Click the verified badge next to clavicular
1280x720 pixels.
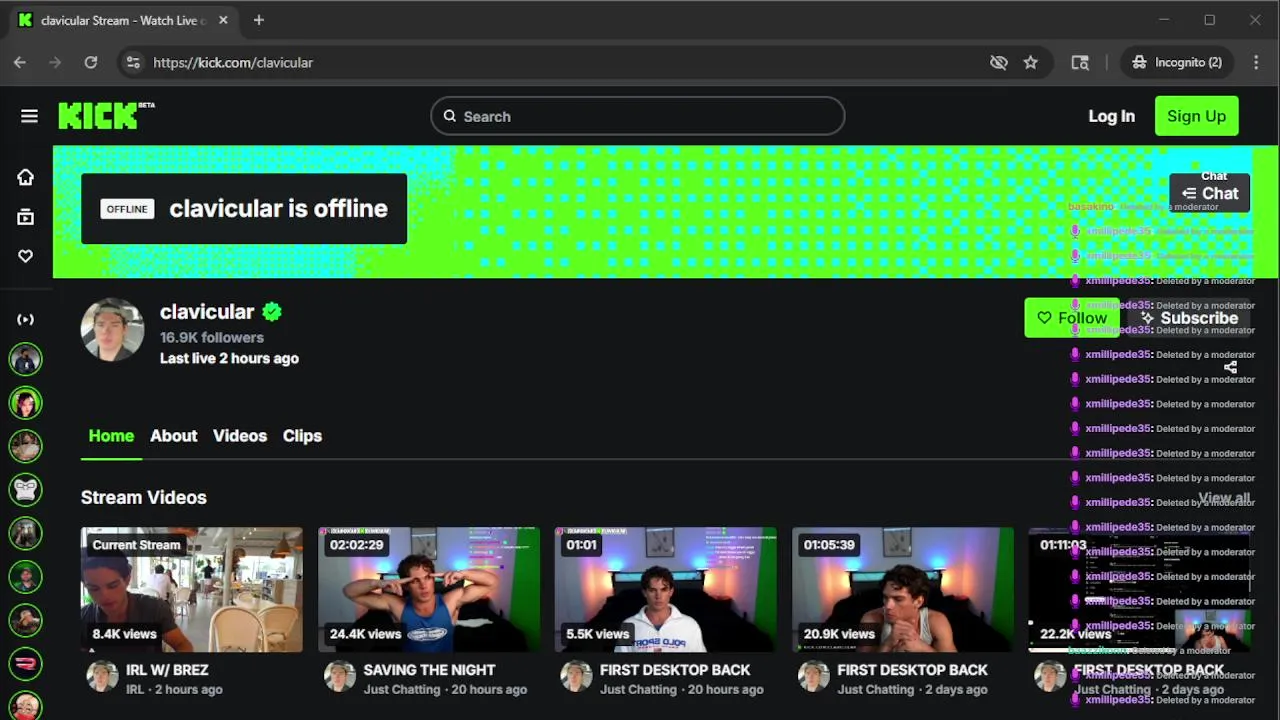point(272,311)
